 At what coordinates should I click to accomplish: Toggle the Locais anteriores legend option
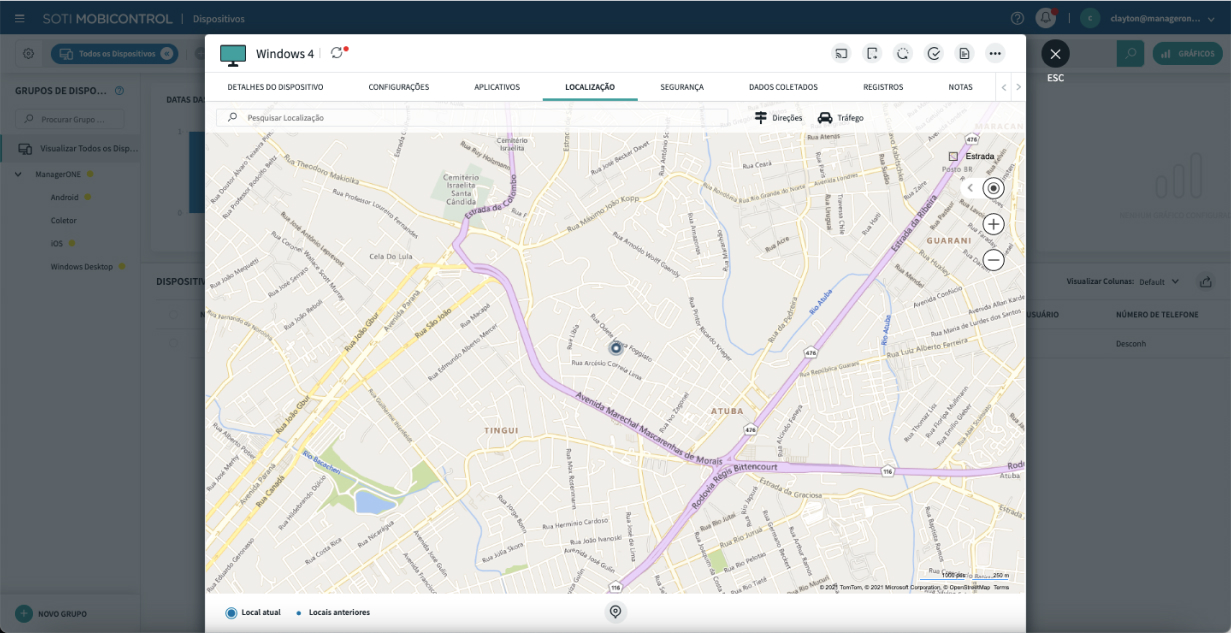click(x=333, y=612)
